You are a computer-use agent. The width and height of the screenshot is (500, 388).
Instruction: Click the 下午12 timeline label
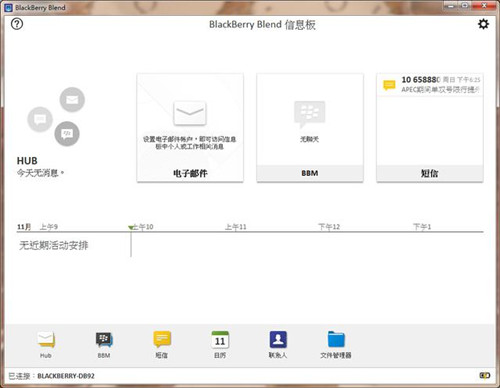click(x=329, y=227)
